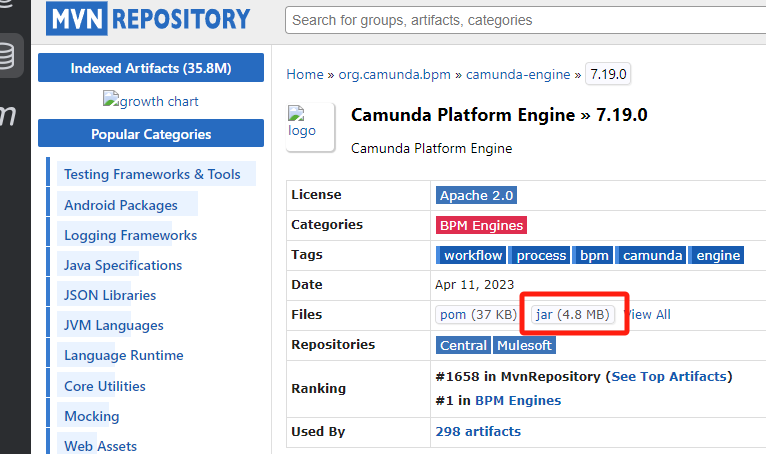Open the Mulesoft repository badge
Image resolution: width=766 pixels, height=454 pixels.
pos(523,345)
